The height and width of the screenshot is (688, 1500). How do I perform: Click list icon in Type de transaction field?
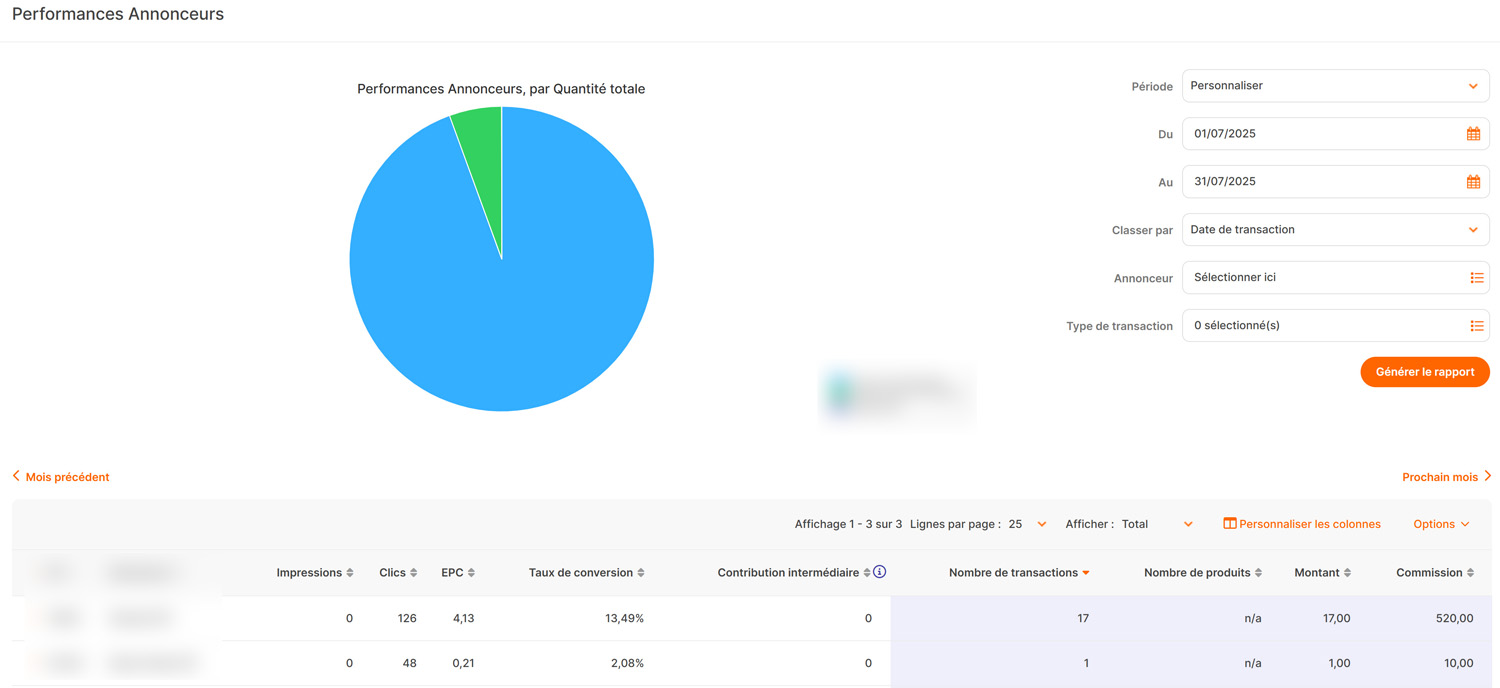1476,326
